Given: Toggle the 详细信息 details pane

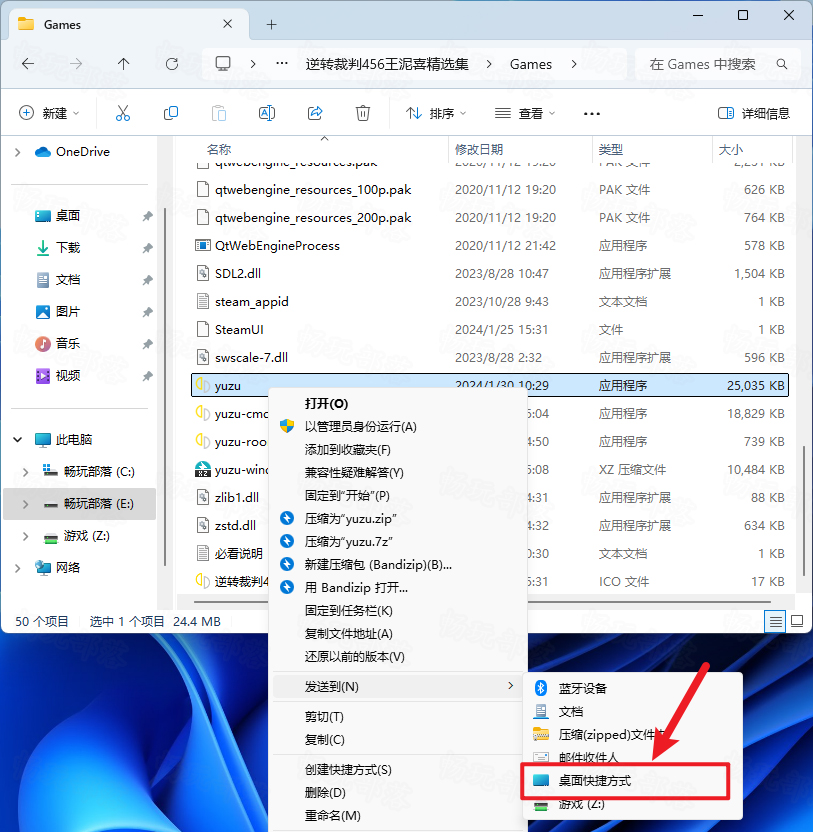Looking at the screenshot, I should point(754,113).
